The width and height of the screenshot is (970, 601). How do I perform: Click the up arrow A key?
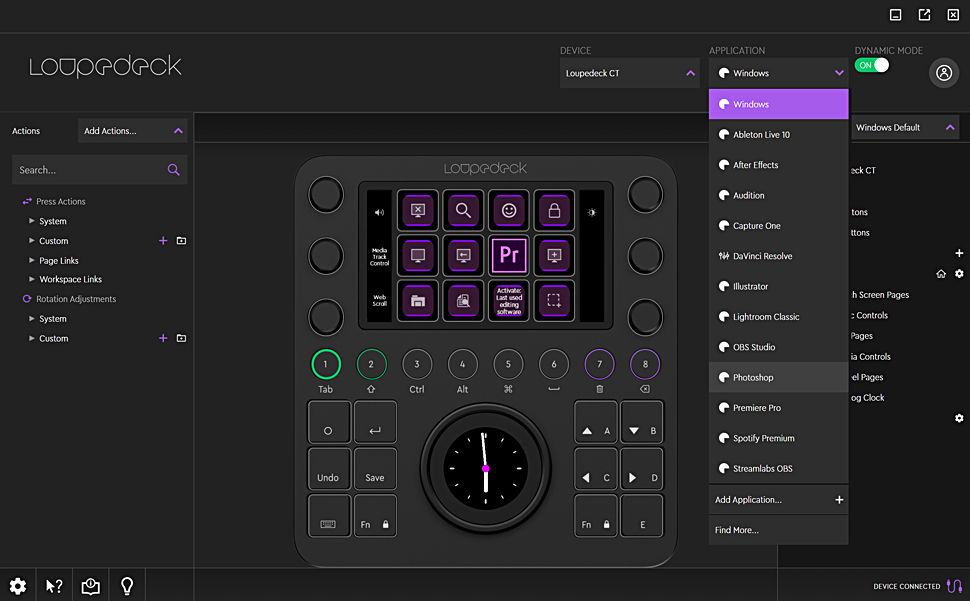[x=596, y=422]
